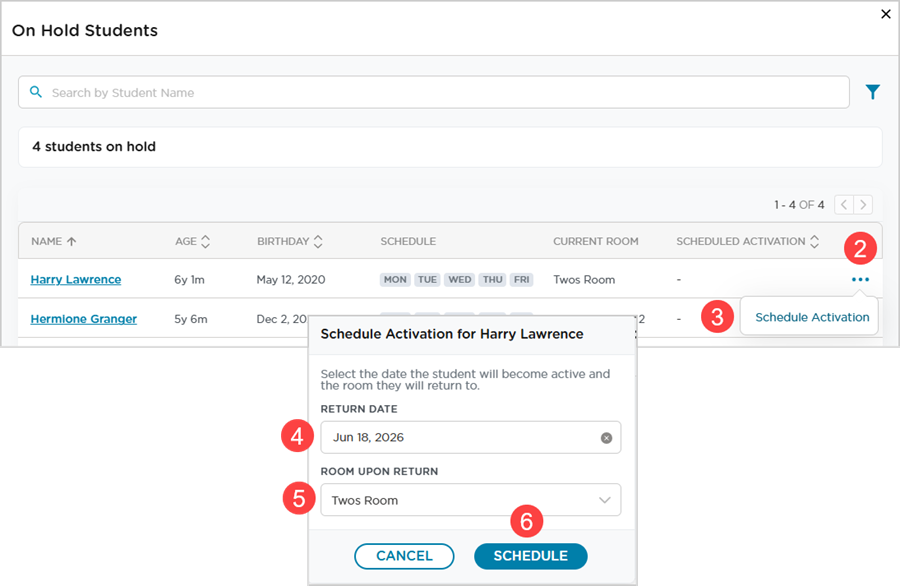Sort by Name column arrow

tap(71, 242)
